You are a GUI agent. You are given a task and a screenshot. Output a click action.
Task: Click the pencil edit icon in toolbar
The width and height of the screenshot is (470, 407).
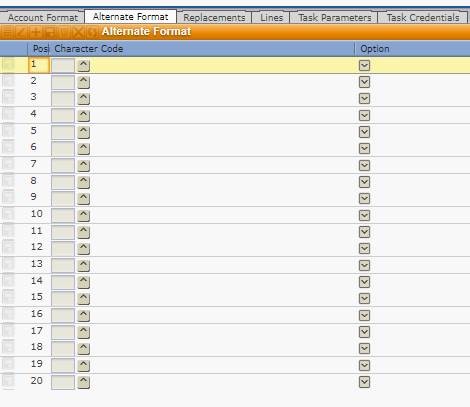click(x=21, y=32)
